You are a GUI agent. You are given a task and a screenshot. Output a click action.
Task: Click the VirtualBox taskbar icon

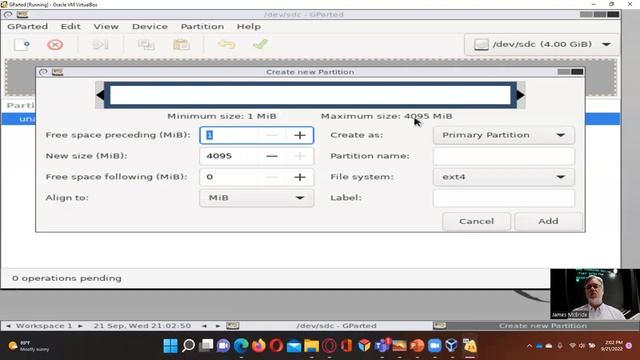(452, 346)
